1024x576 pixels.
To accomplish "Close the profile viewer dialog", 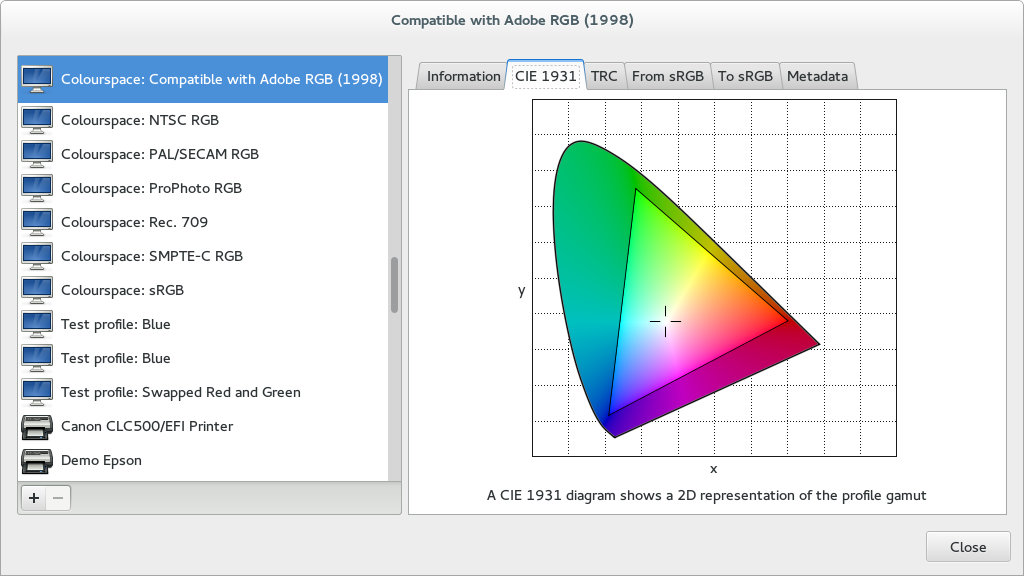I will pos(967,547).
